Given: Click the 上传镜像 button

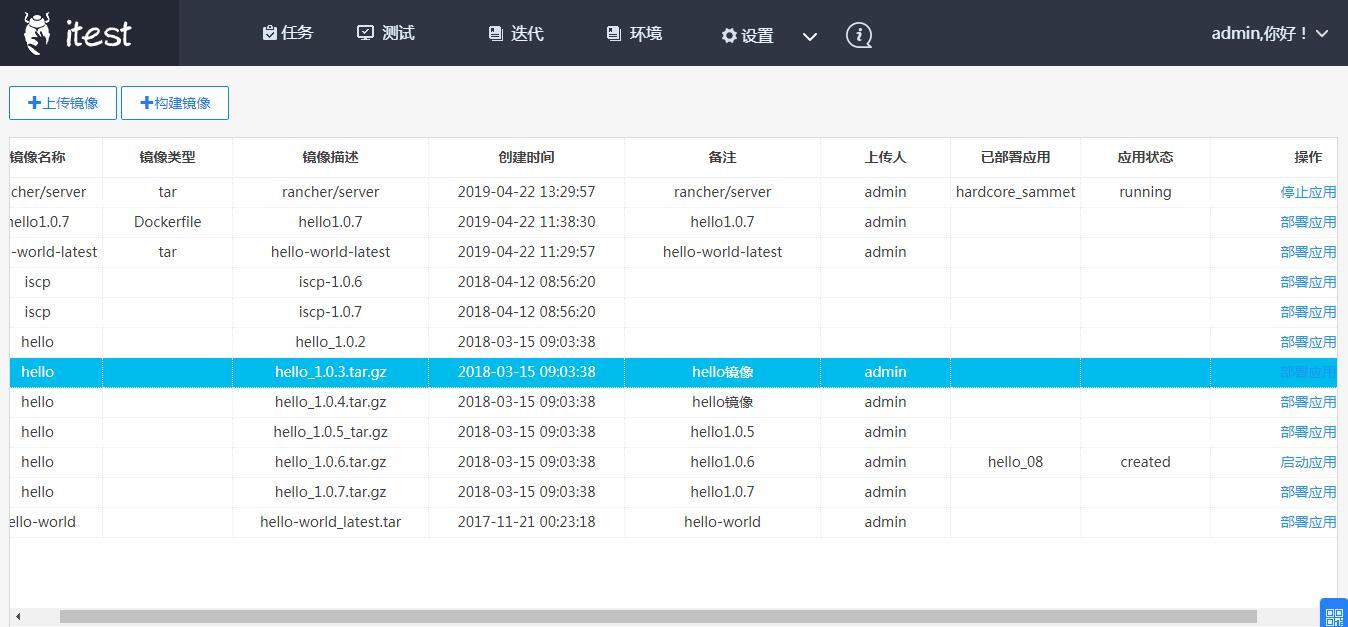Looking at the screenshot, I should pos(62,102).
